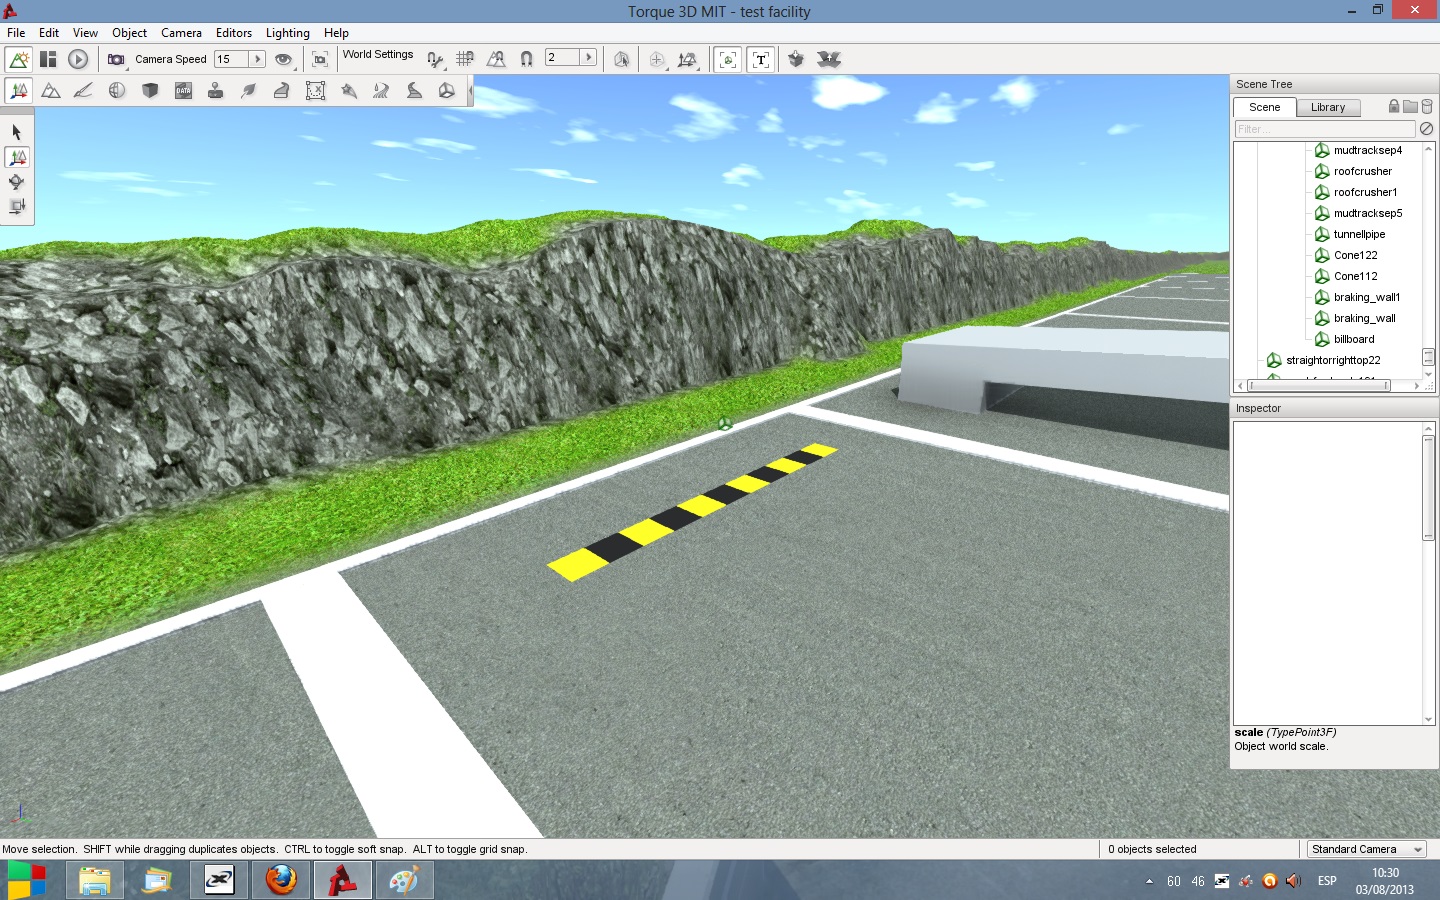1440x900 pixels.
Task: Open the visibility eye options dropdown
Action: (x=284, y=59)
